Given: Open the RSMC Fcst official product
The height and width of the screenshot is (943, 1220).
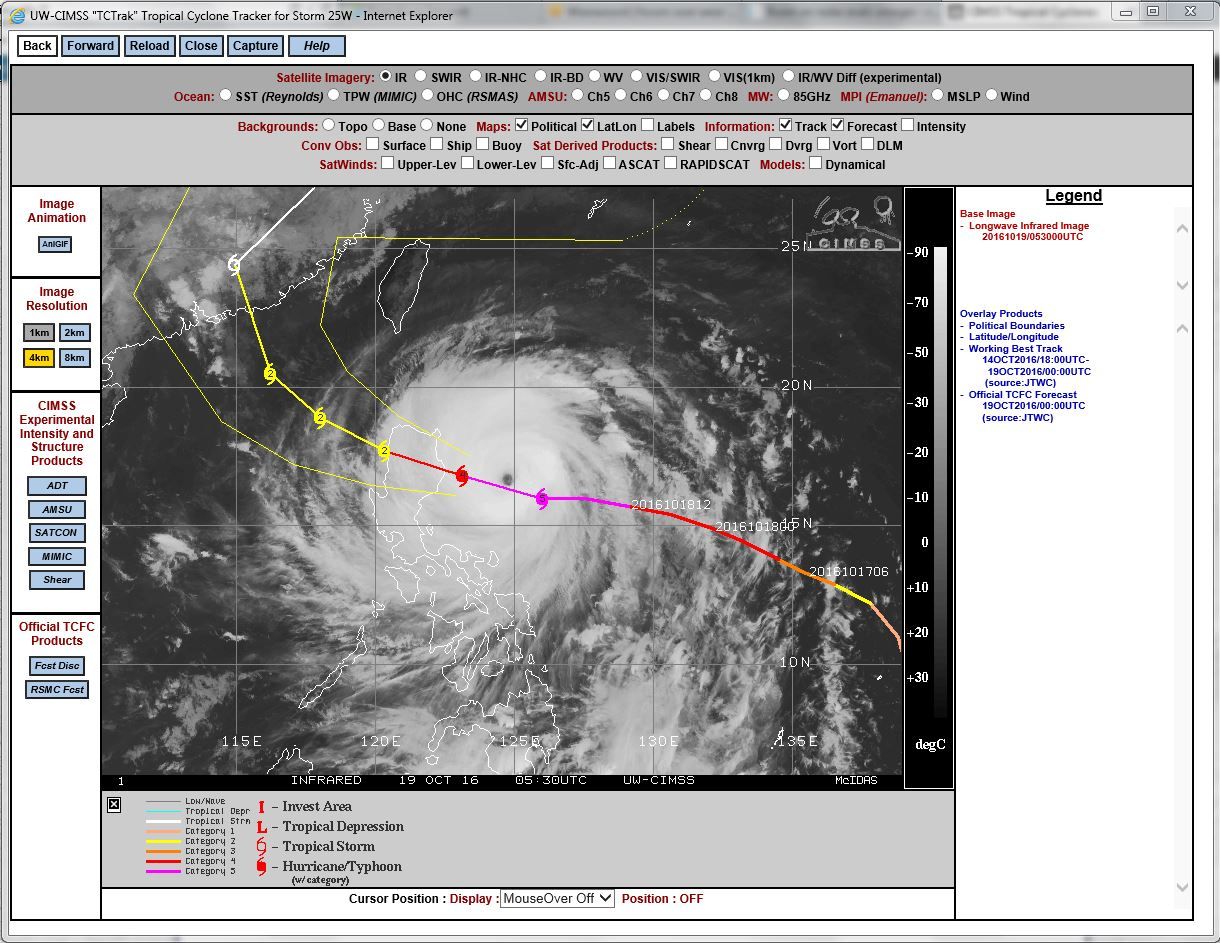Looking at the screenshot, I should coord(57,689).
